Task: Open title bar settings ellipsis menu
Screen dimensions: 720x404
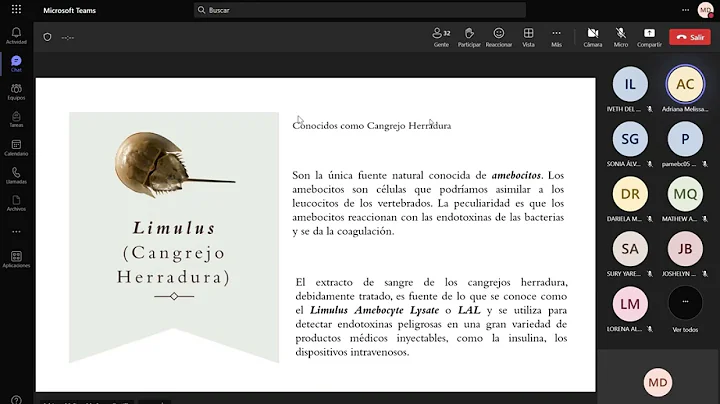Action: [686, 10]
